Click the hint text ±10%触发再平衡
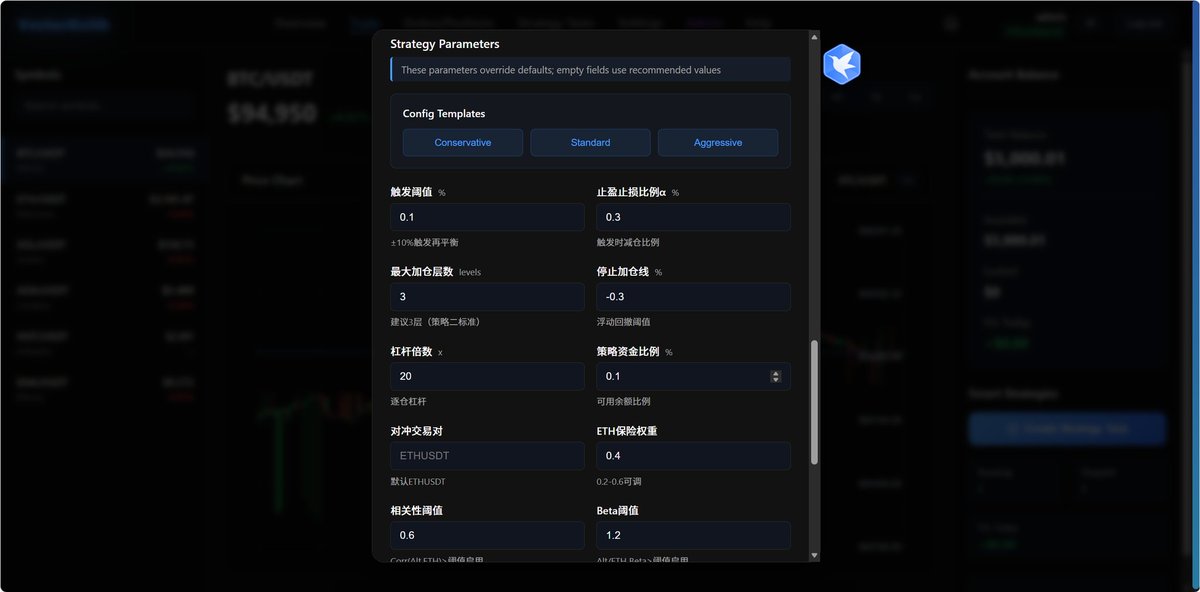Viewport: 1200px width, 592px height. (425, 243)
